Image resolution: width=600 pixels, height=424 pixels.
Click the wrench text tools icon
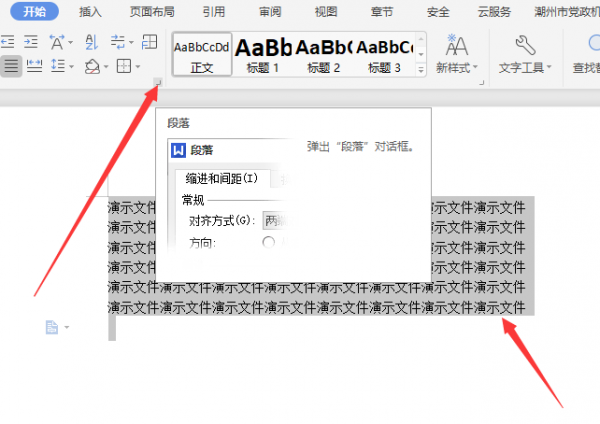pos(524,45)
